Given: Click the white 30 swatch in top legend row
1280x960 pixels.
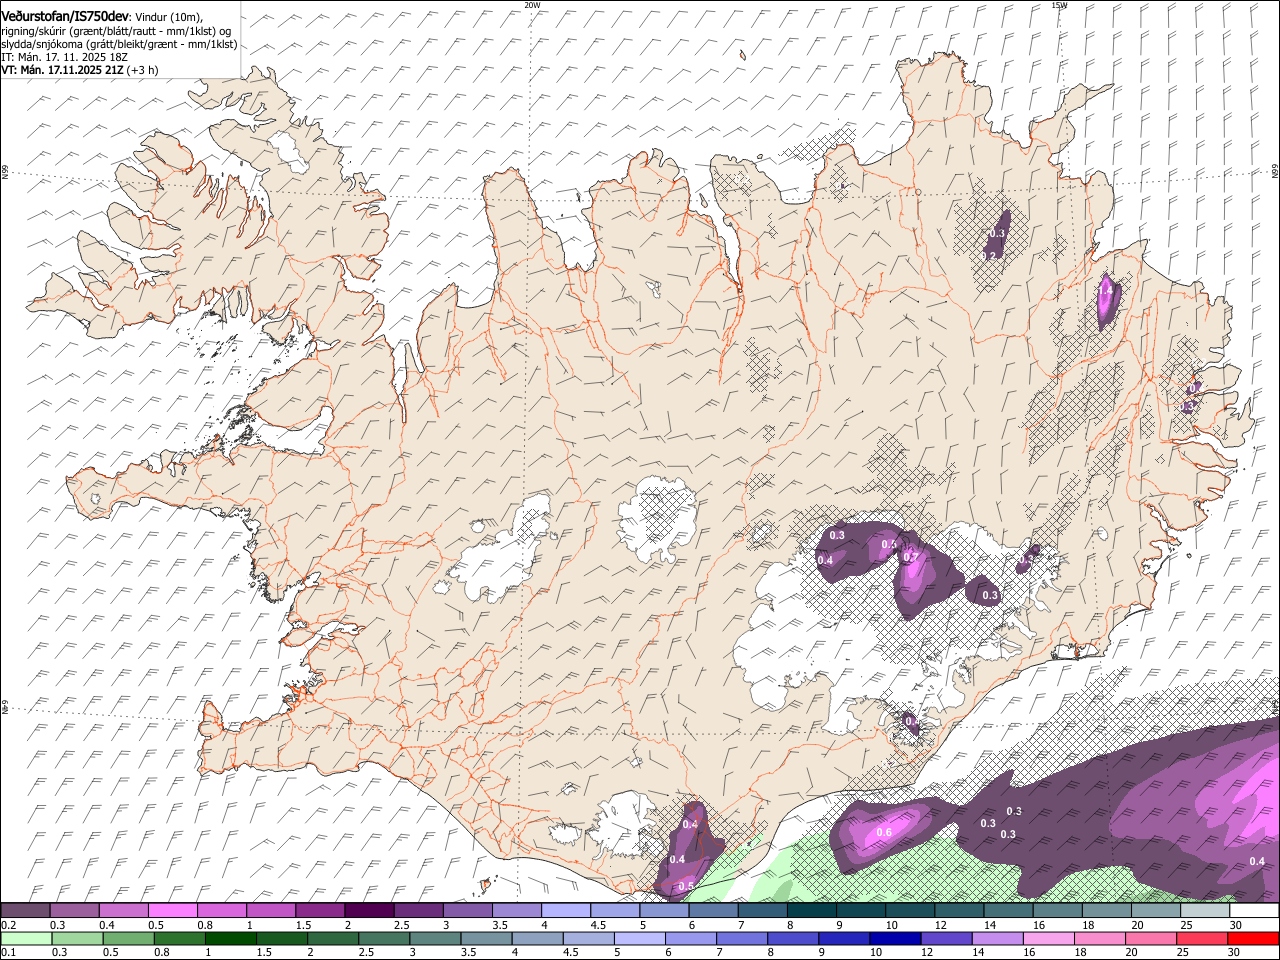Looking at the screenshot, I should coord(1254,911).
